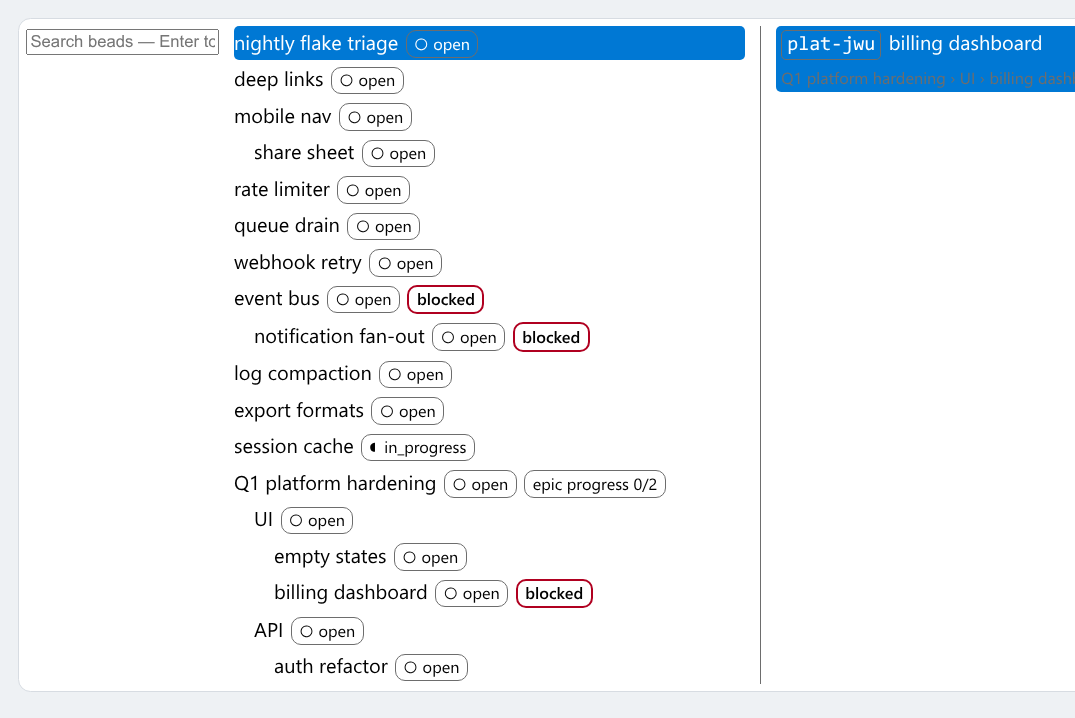Click open status badge on UI row
This screenshot has height=718, width=1075.
(x=317, y=521)
